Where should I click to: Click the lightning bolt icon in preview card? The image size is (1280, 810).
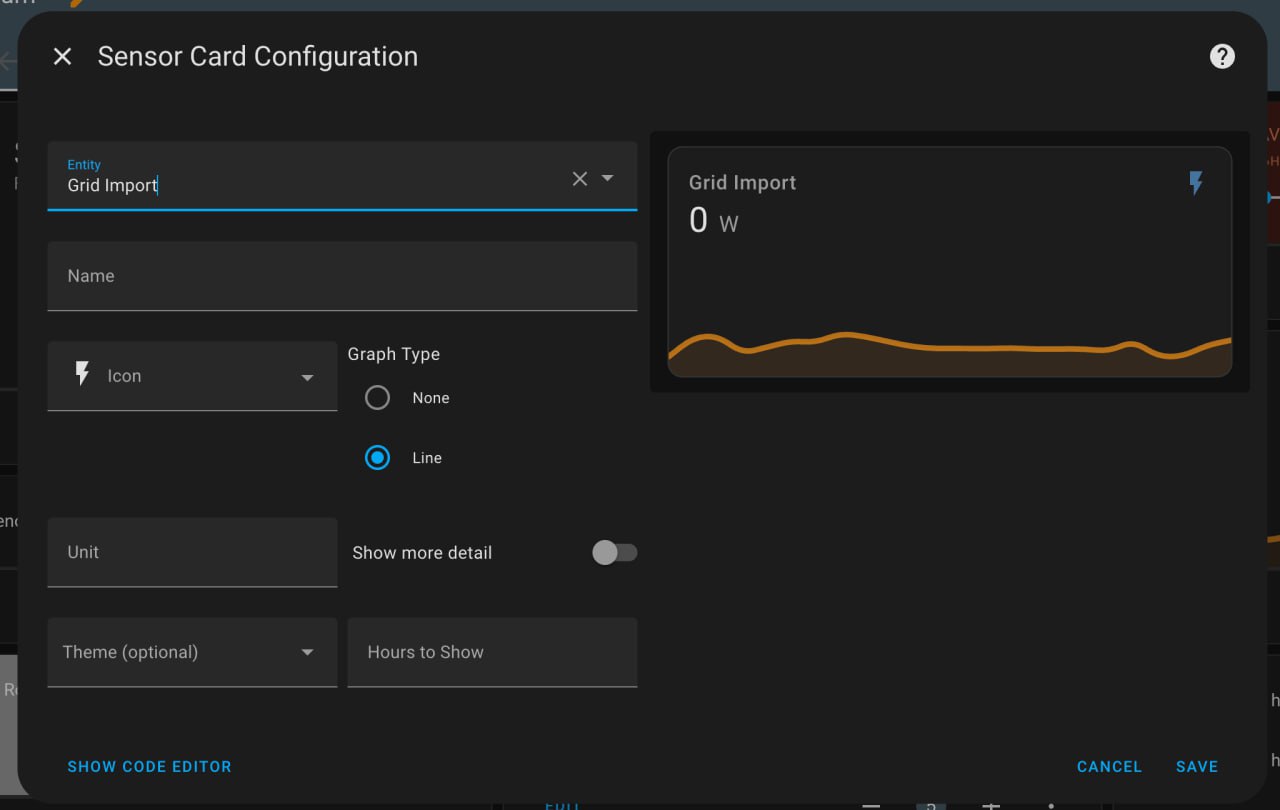point(1196,183)
